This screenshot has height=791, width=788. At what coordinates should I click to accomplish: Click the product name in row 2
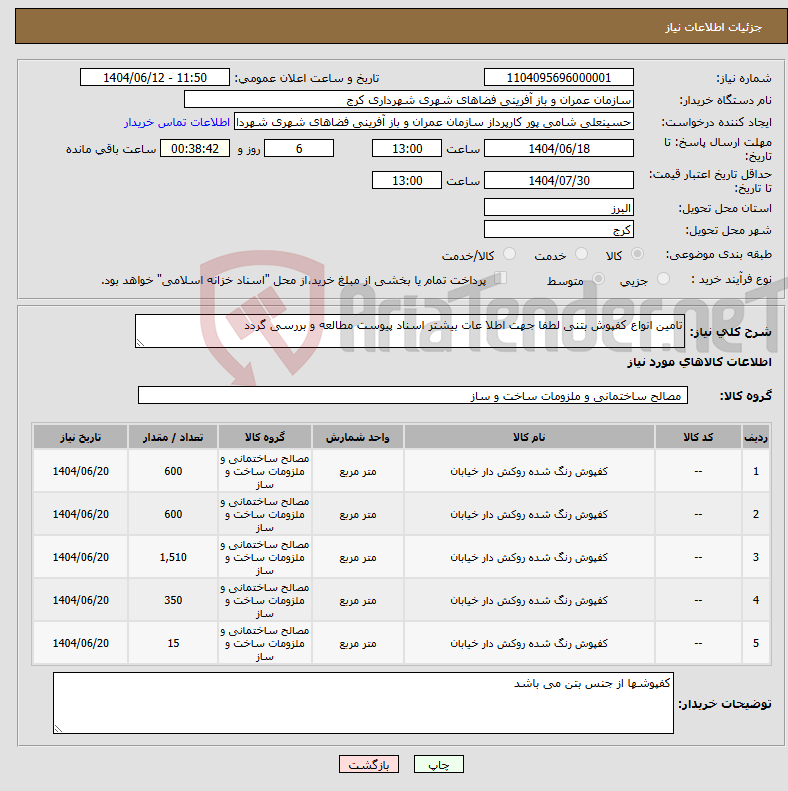click(529, 514)
